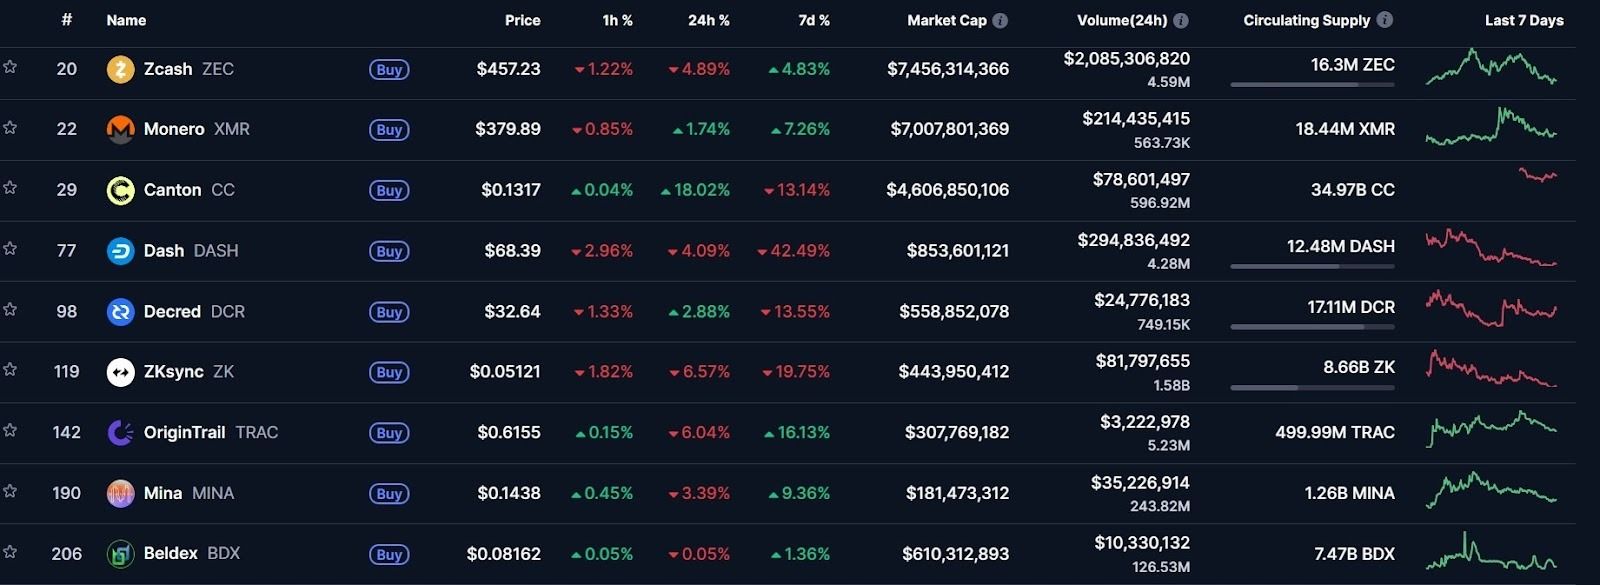Click the Decred circulating supply progress bar

pos(1313,327)
